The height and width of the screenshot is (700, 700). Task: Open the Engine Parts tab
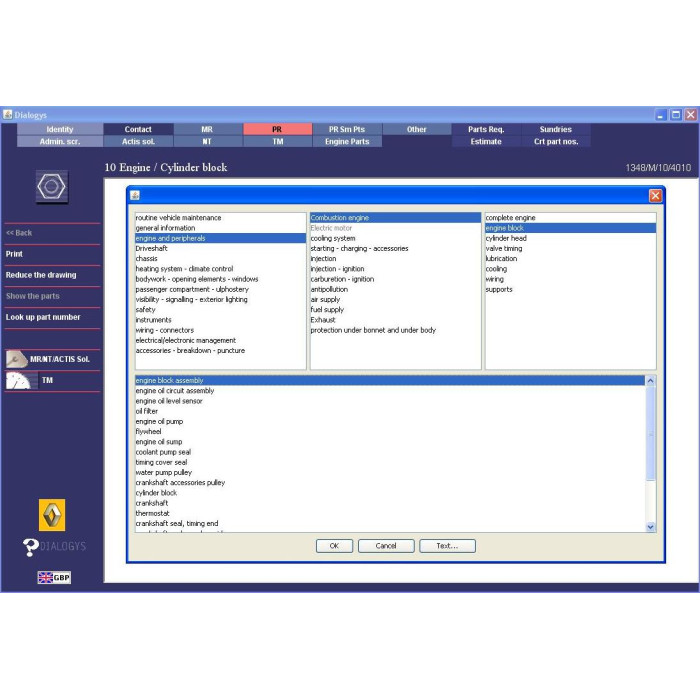(347, 142)
